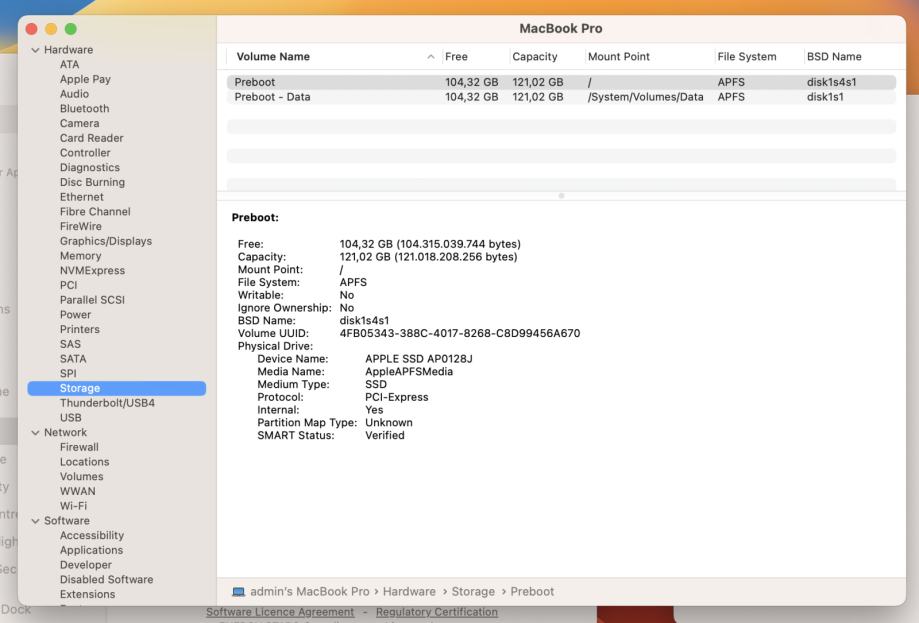Sort by Volume Name column header
919x623 pixels.
point(273,57)
